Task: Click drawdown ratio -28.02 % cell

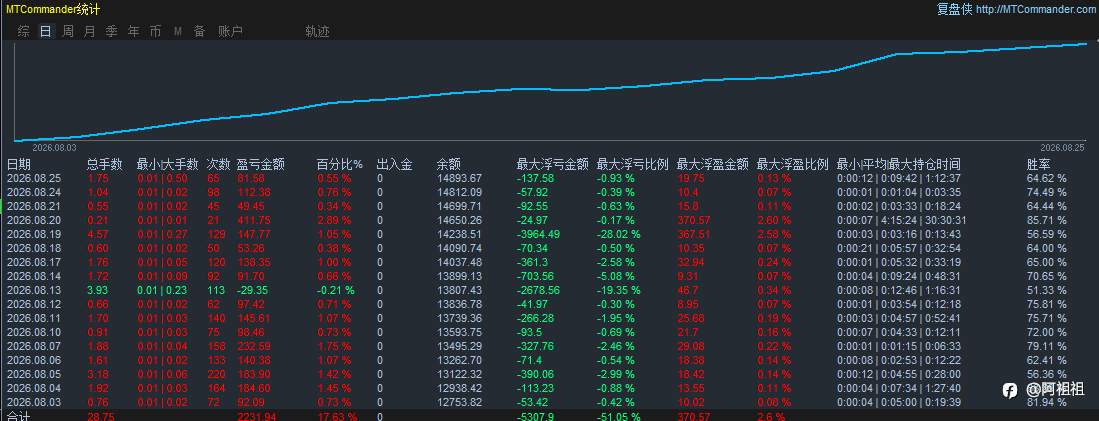Action: tap(619, 235)
